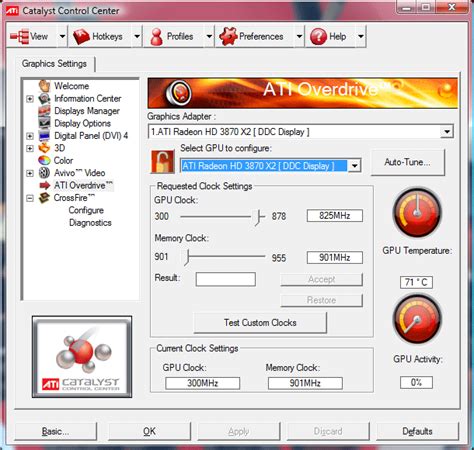Select Displays Manager in the tree

click(x=87, y=111)
